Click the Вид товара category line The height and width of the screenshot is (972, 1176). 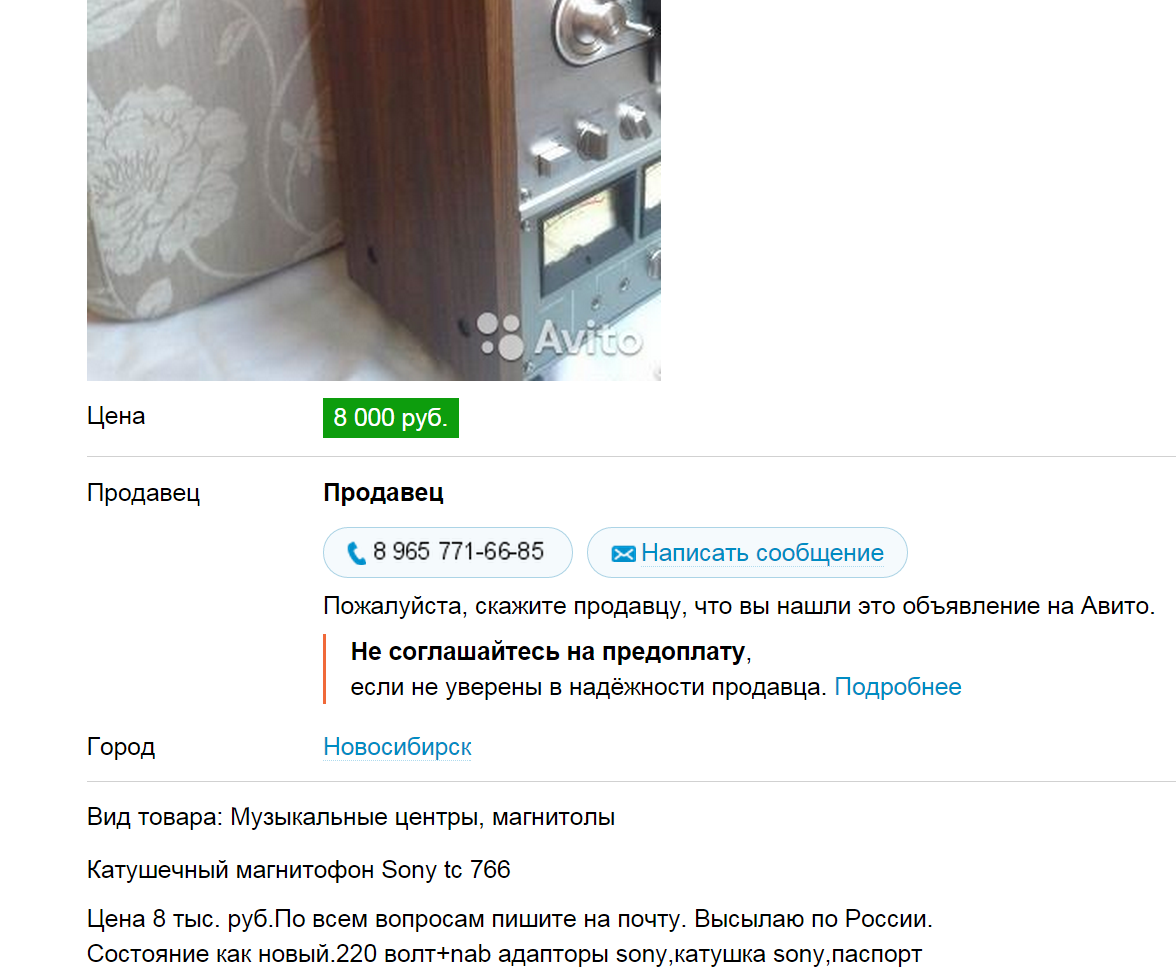[x=351, y=817]
